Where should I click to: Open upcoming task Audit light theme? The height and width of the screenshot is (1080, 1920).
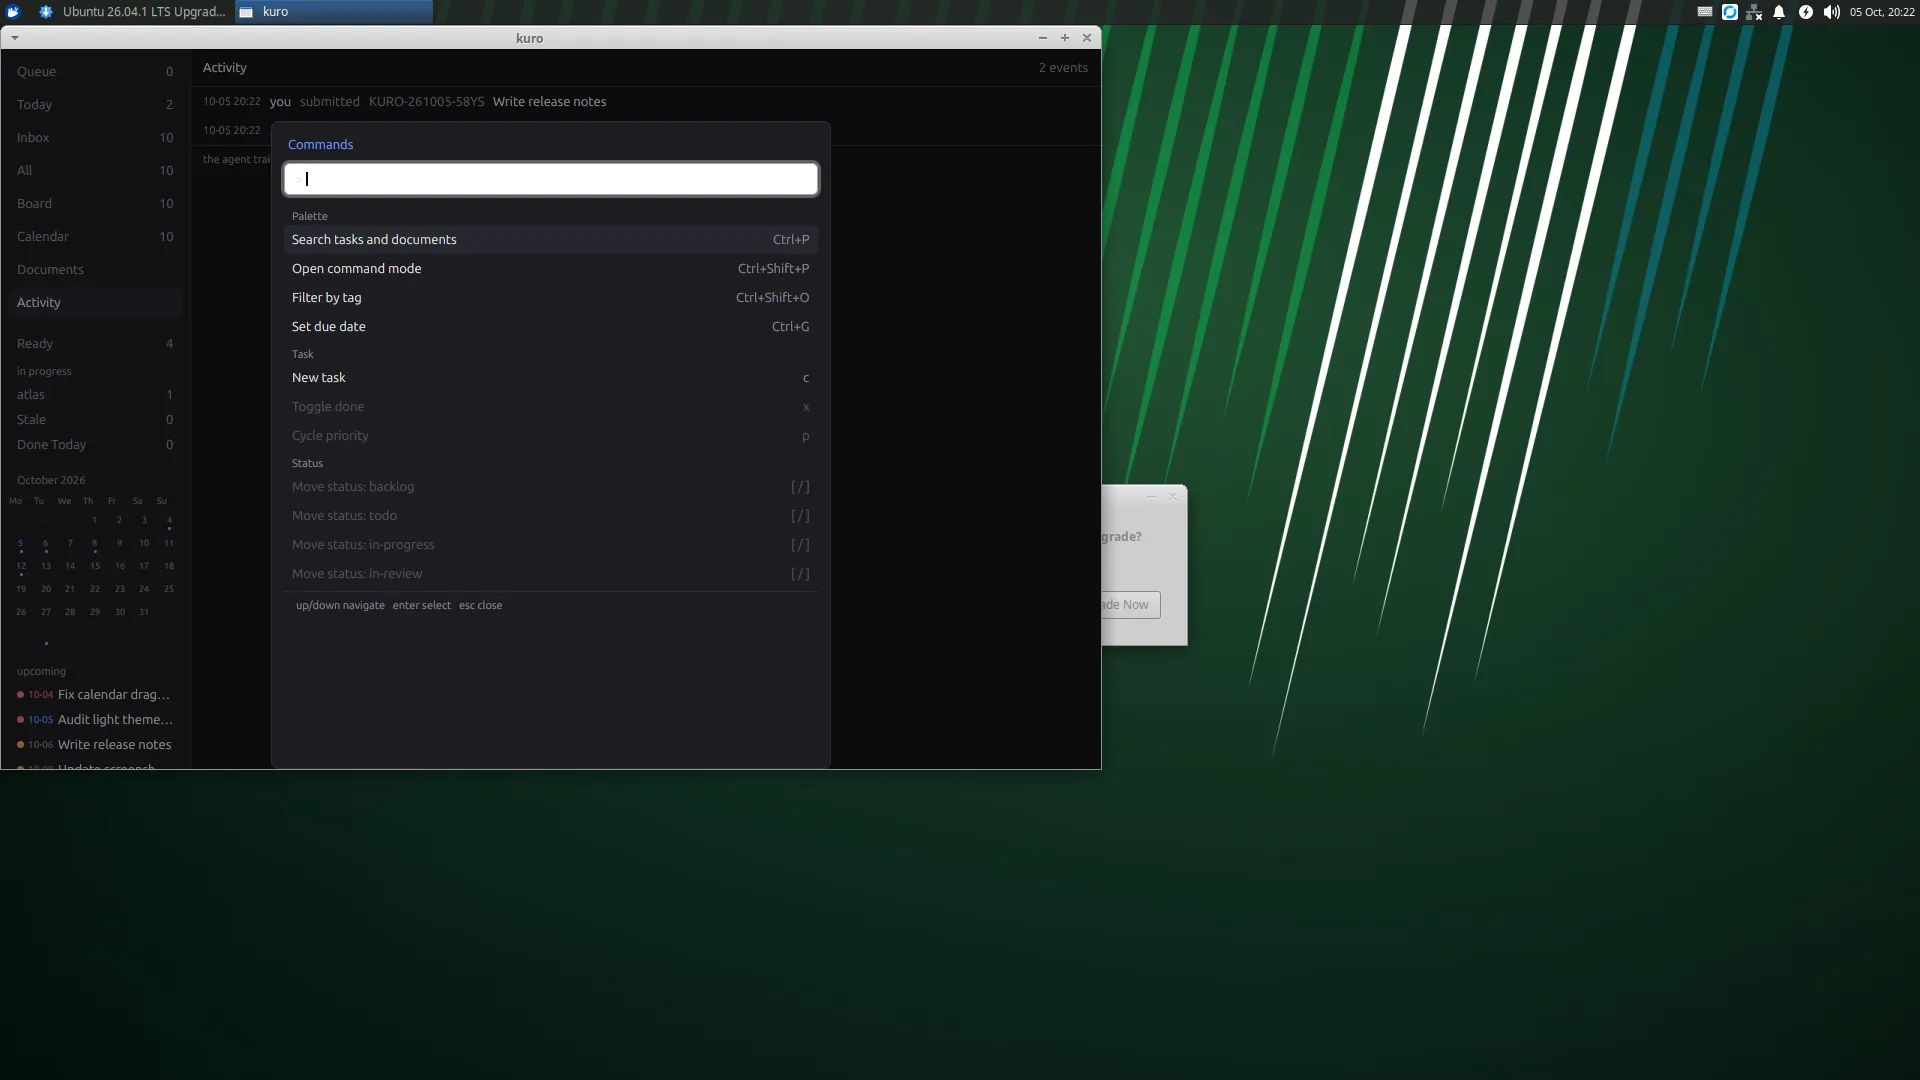pos(95,720)
